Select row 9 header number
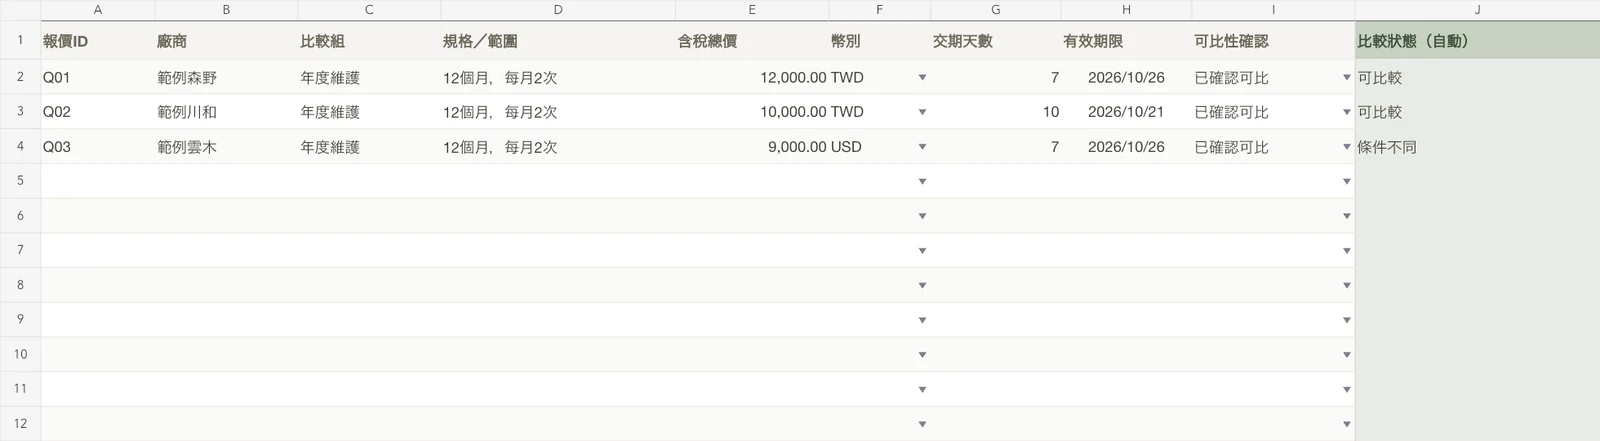Screen dimensions: 1600x441 point(20,319)
